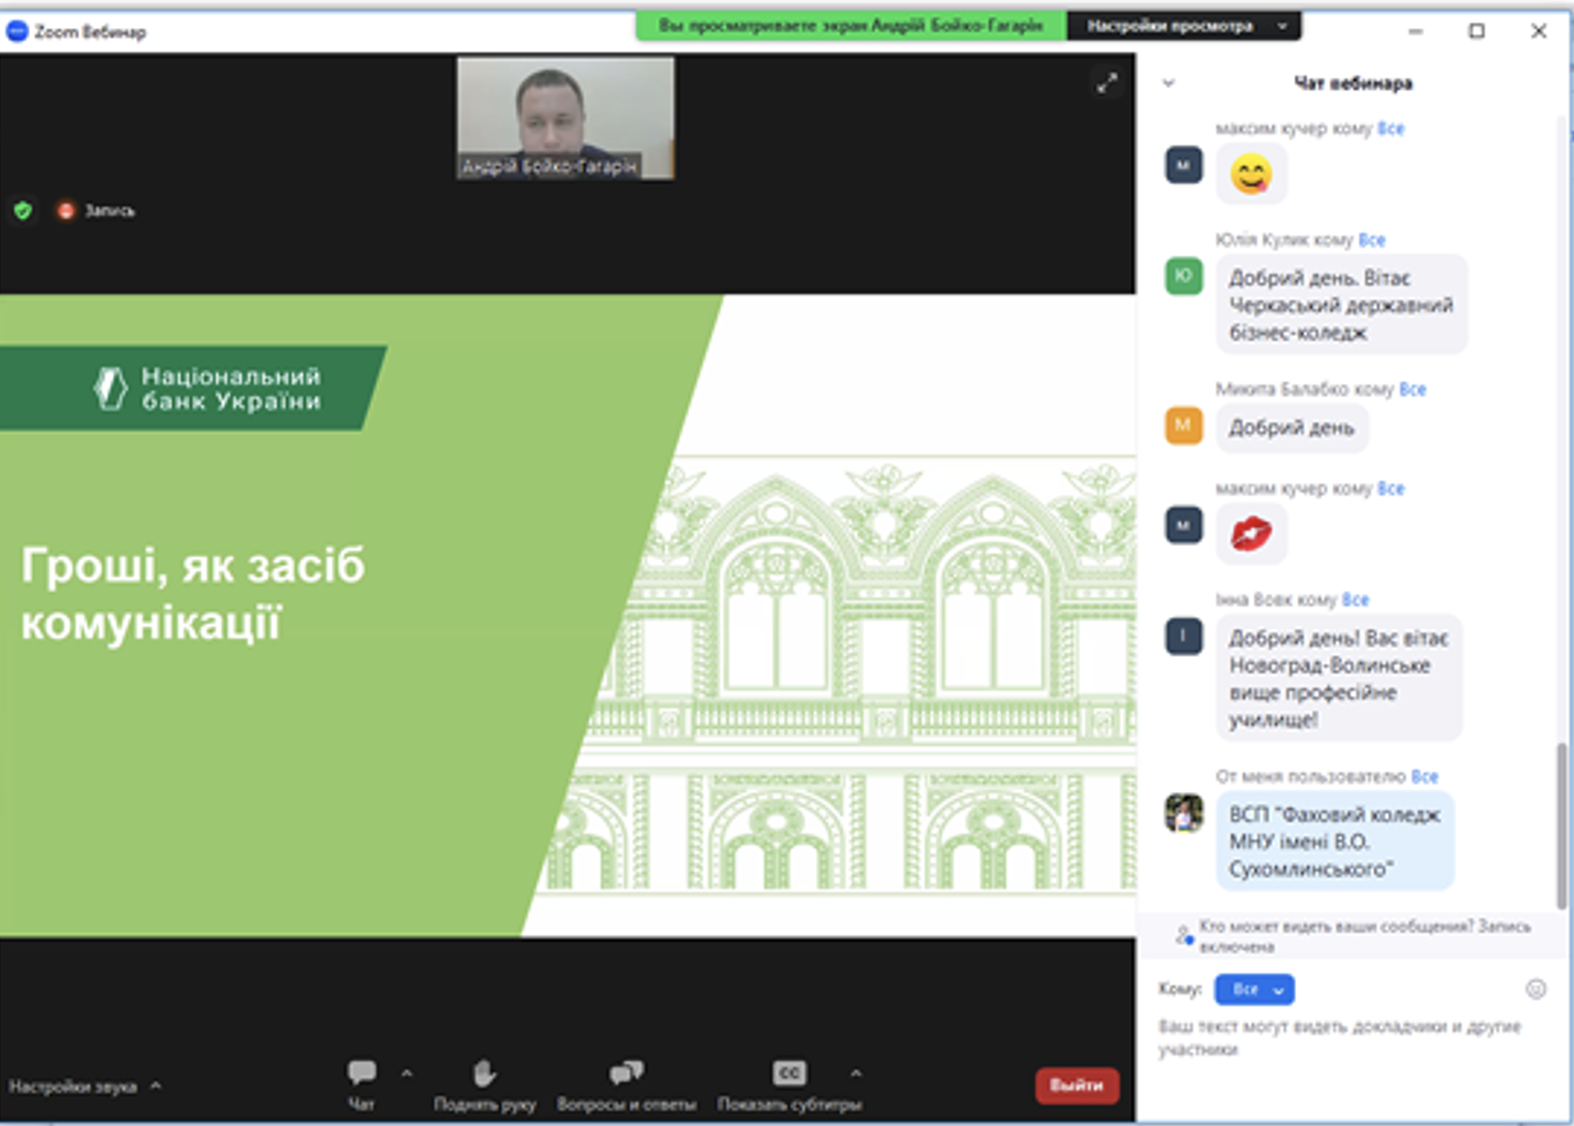Click the Чат вебинара panel title
This screenshot has width=1574, height=1126.
pos(1353,83)
